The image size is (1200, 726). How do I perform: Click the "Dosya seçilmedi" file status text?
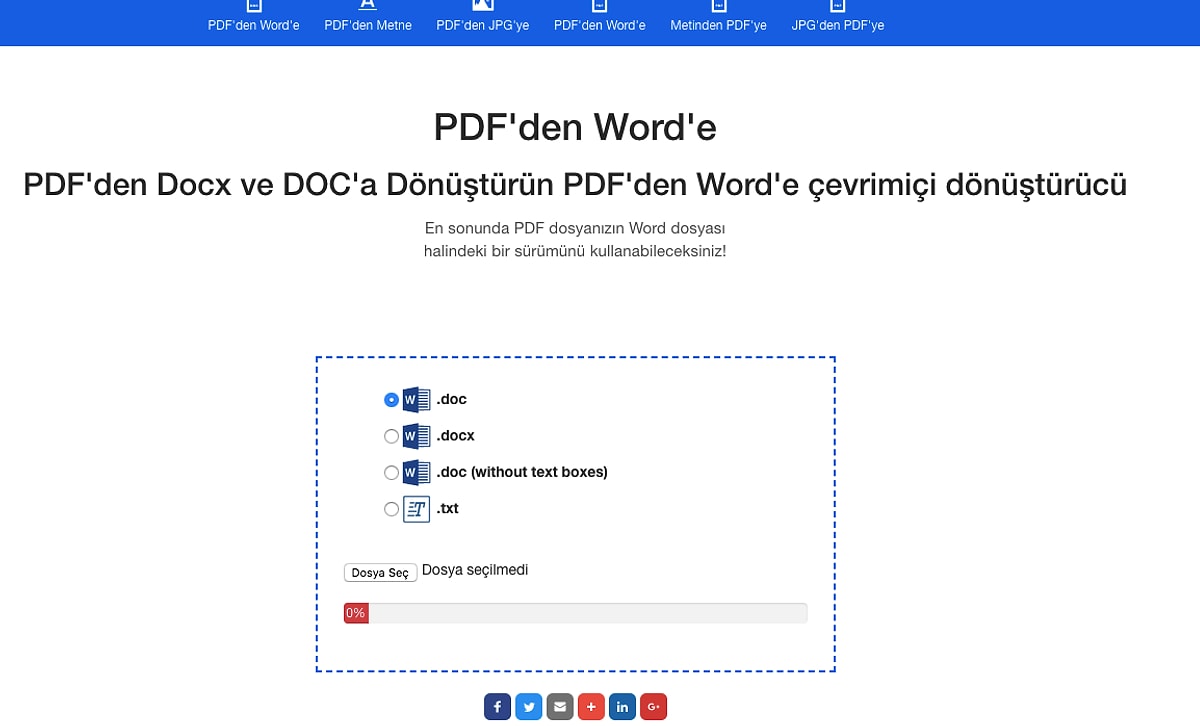(475, 570)
